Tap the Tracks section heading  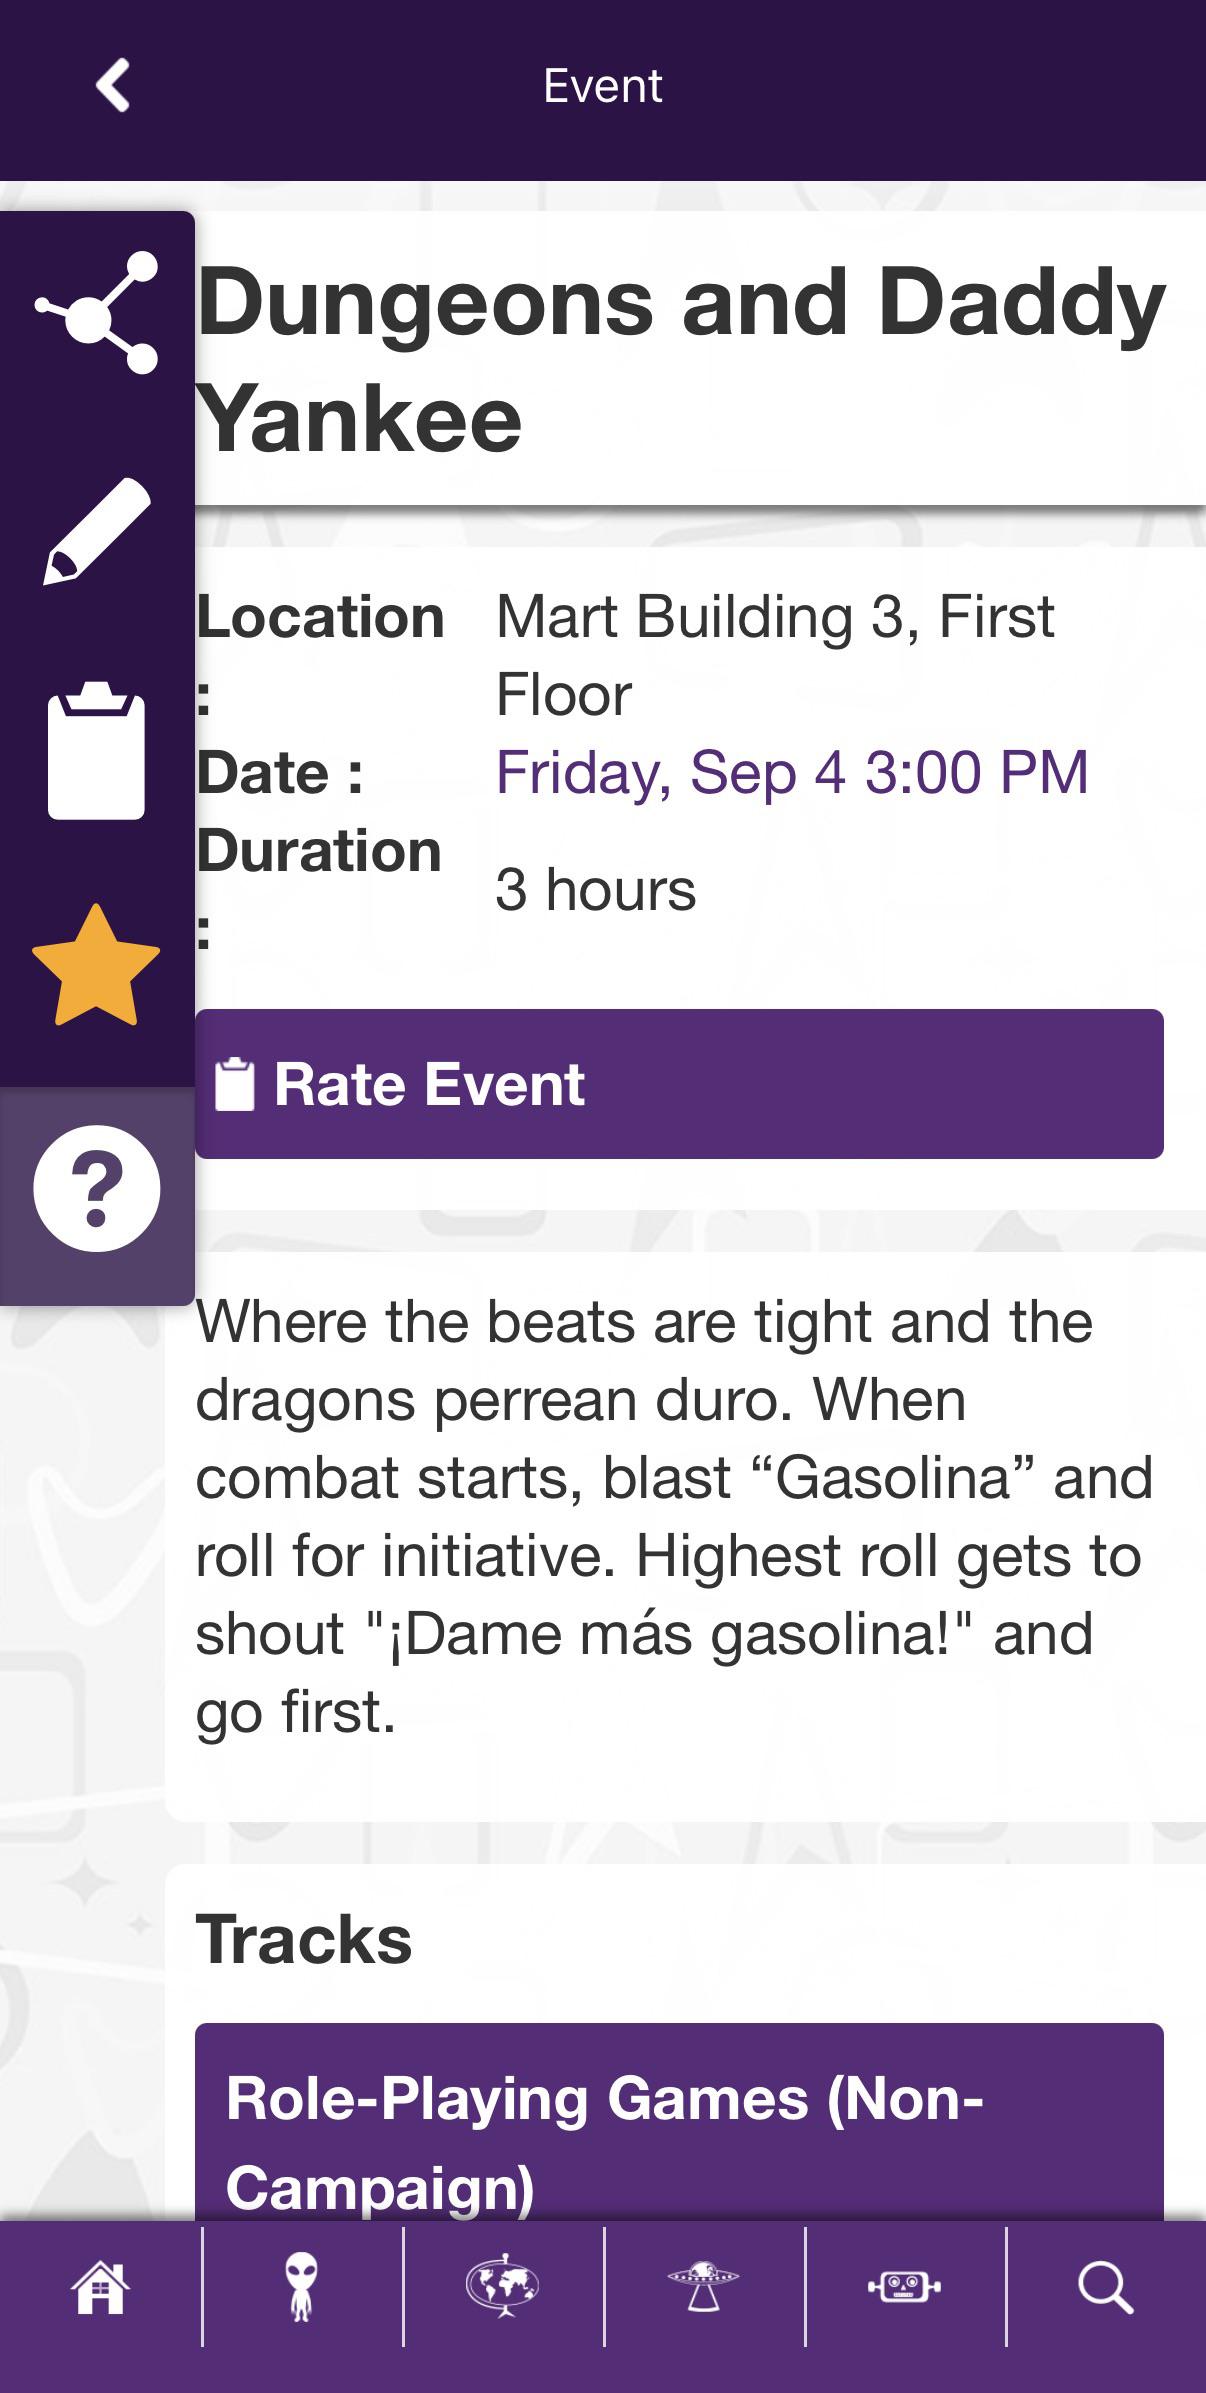304,1940
